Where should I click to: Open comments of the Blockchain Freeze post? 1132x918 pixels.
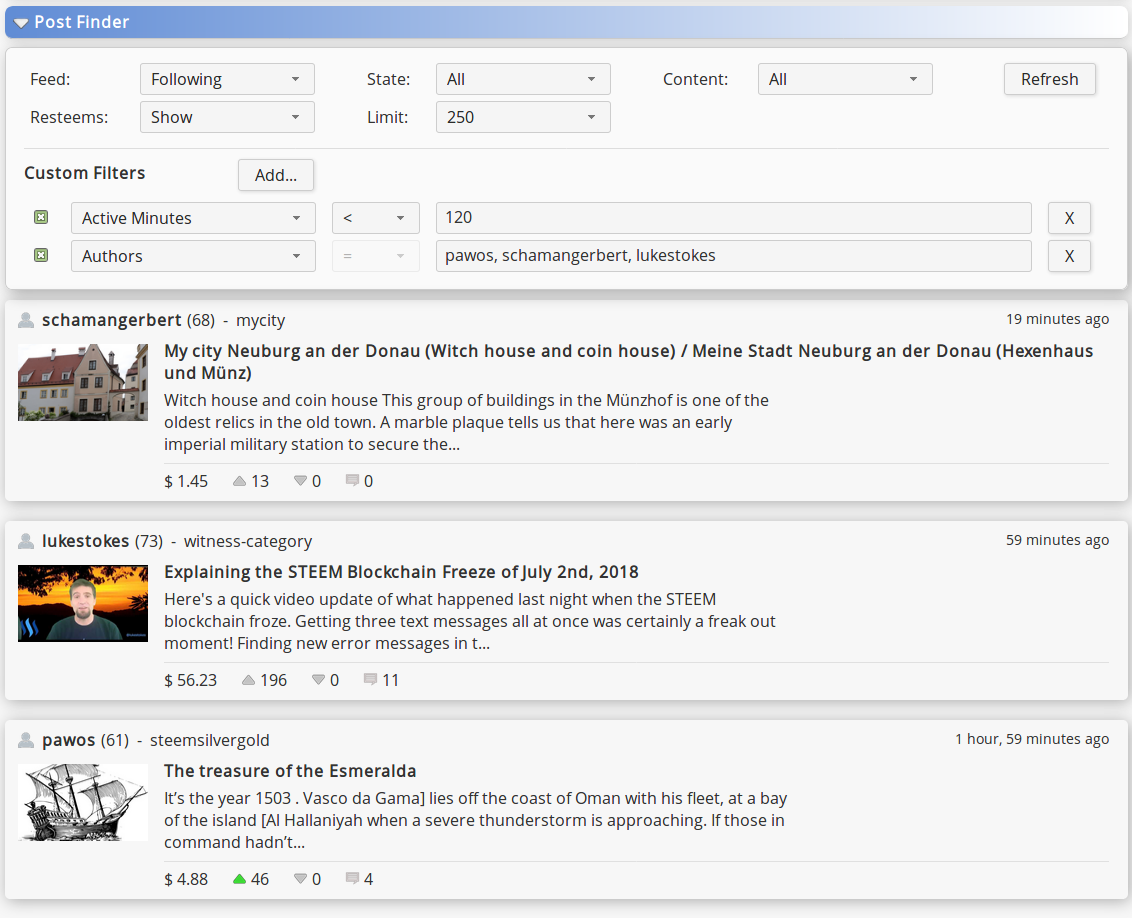pos(370,680)
